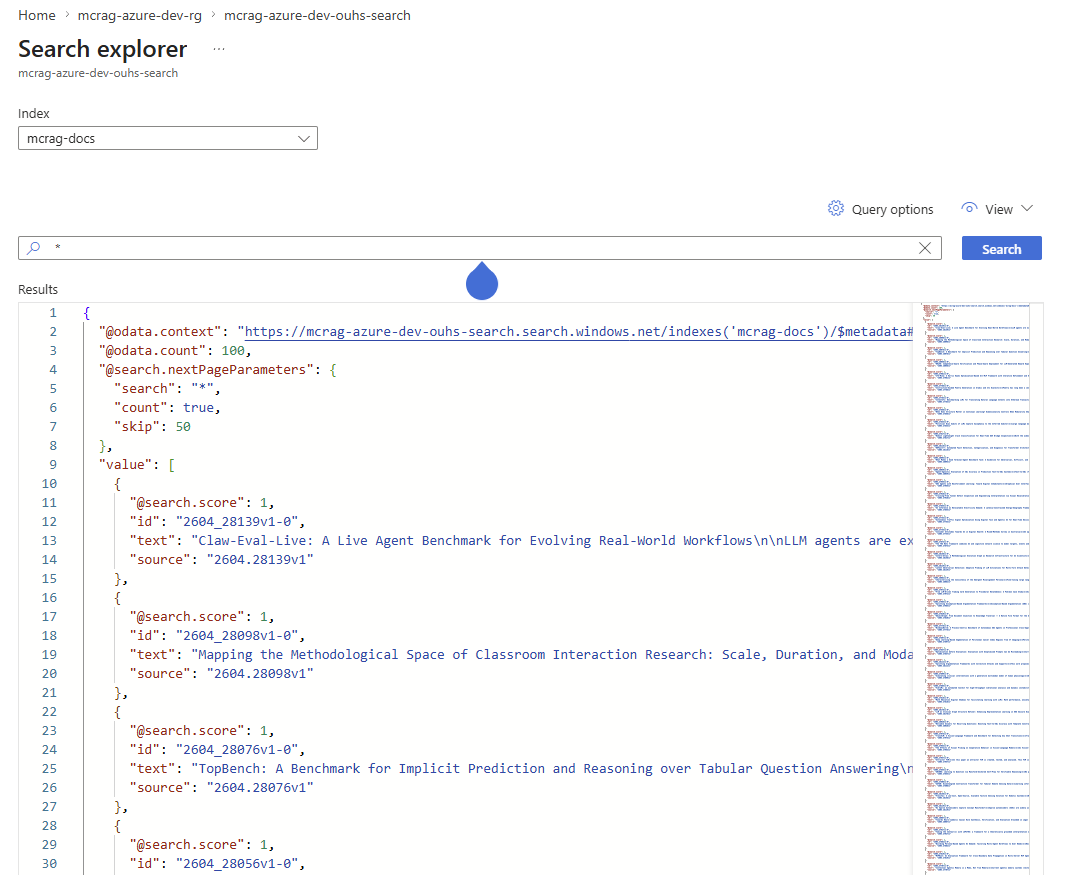Viewport: 1077px width, 875px height.
Task: Clear the search box with the X icon
Action: 925,248
